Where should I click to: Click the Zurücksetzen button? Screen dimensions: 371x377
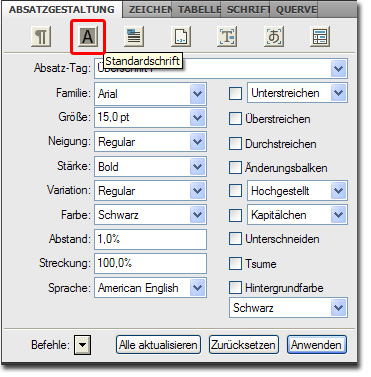pos(243,345)
